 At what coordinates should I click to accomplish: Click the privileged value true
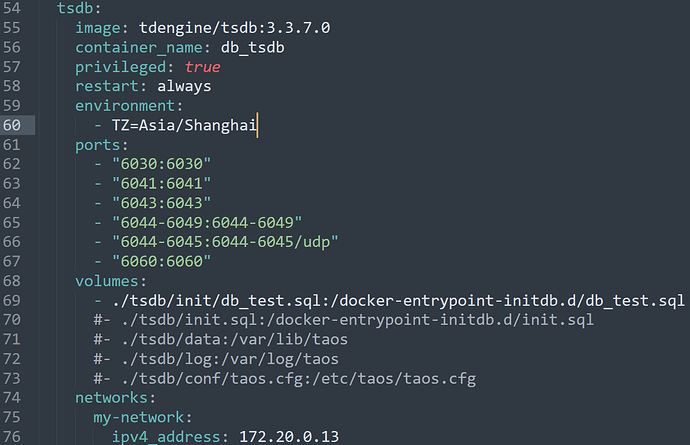pyautogui.click(x=202, y=67)
